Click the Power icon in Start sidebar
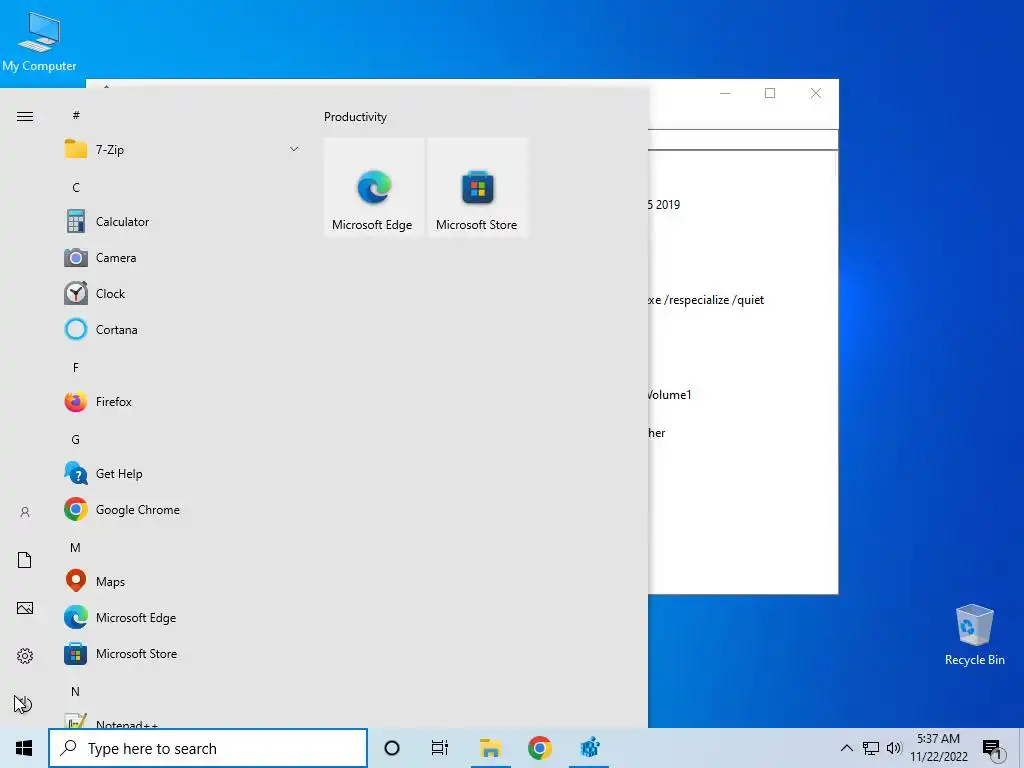The image size is (1024, 768). (25, 704)
